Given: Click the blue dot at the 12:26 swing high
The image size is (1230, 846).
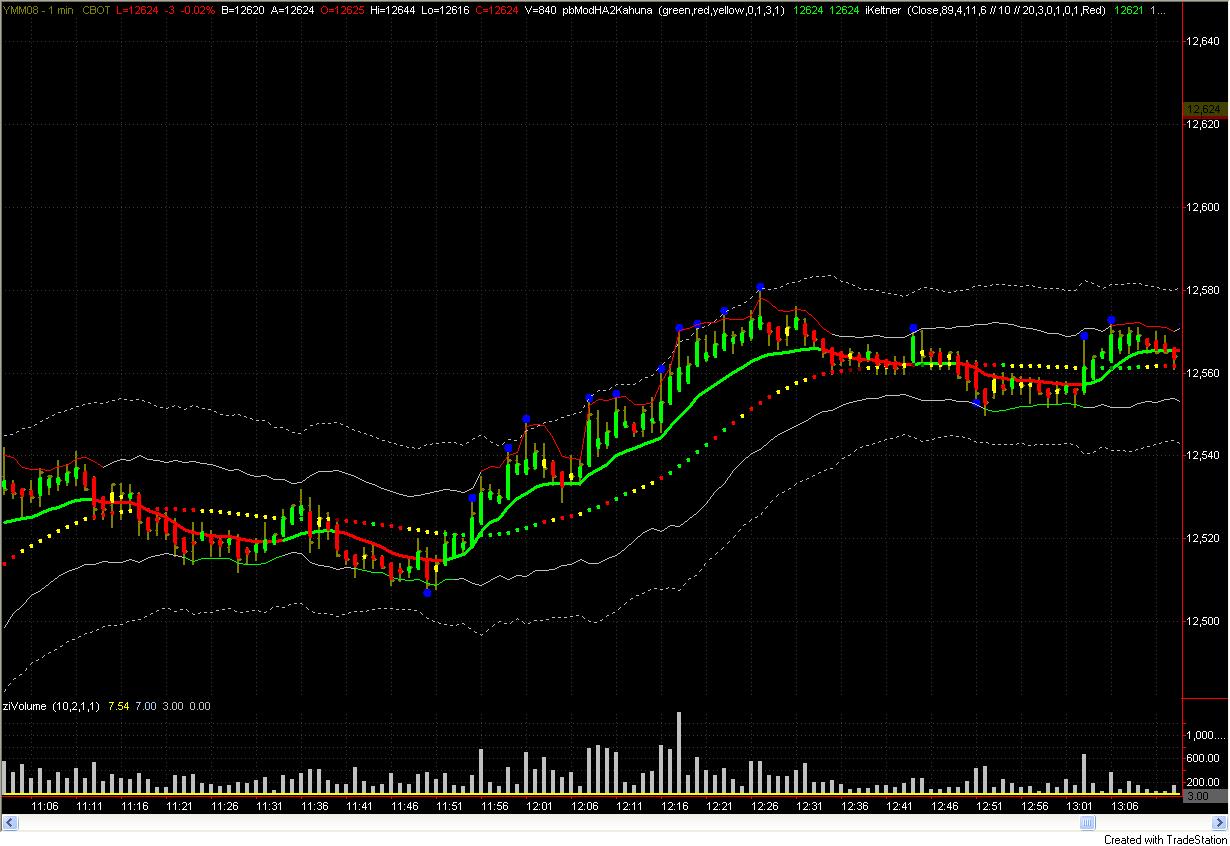Looking at the screenshot, I should 760,287.
